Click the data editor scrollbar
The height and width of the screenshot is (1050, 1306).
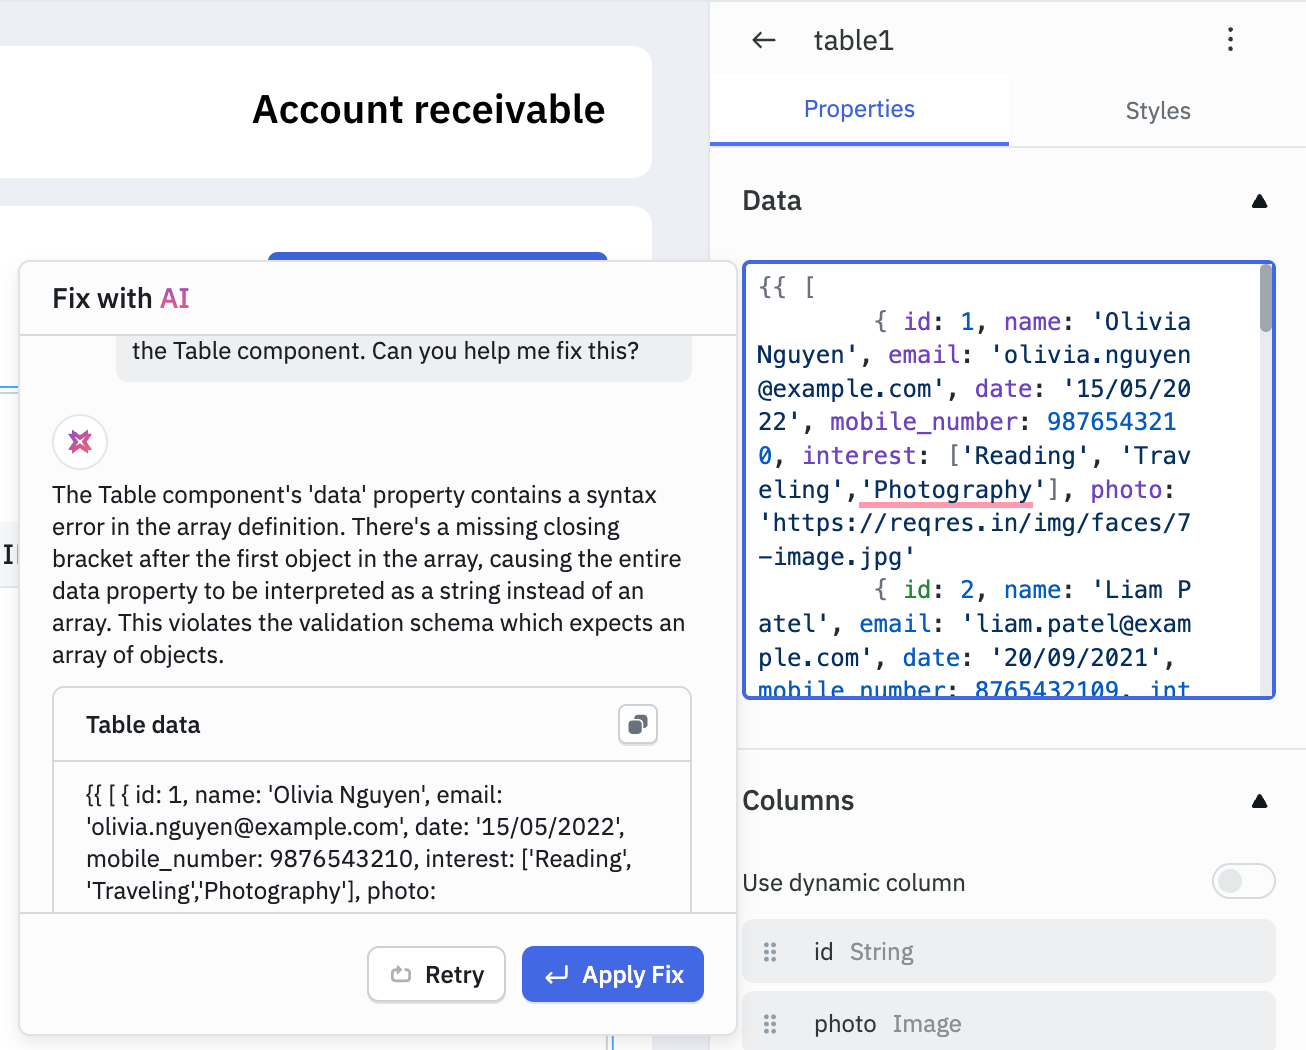coord(1265,300)
